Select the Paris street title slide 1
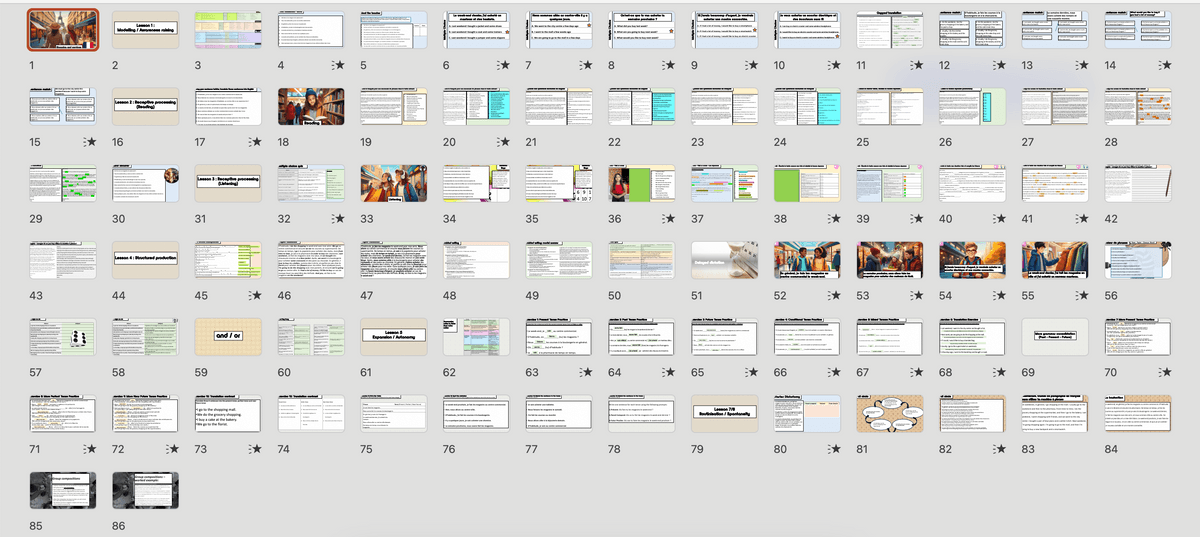The height and width of the screenshot is (537, 1200). pos(63,30)
